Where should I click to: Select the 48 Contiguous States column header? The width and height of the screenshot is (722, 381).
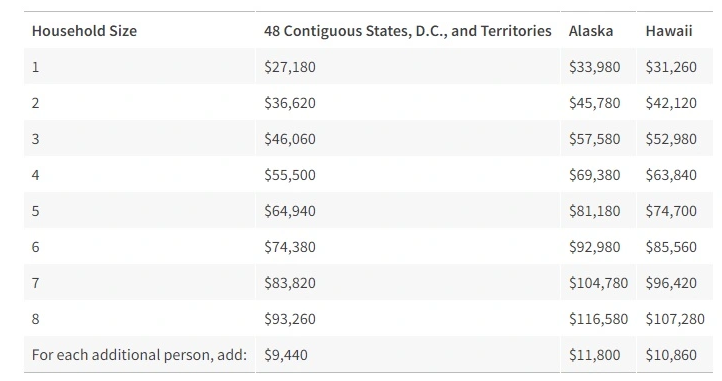click(x=408, y=31)
